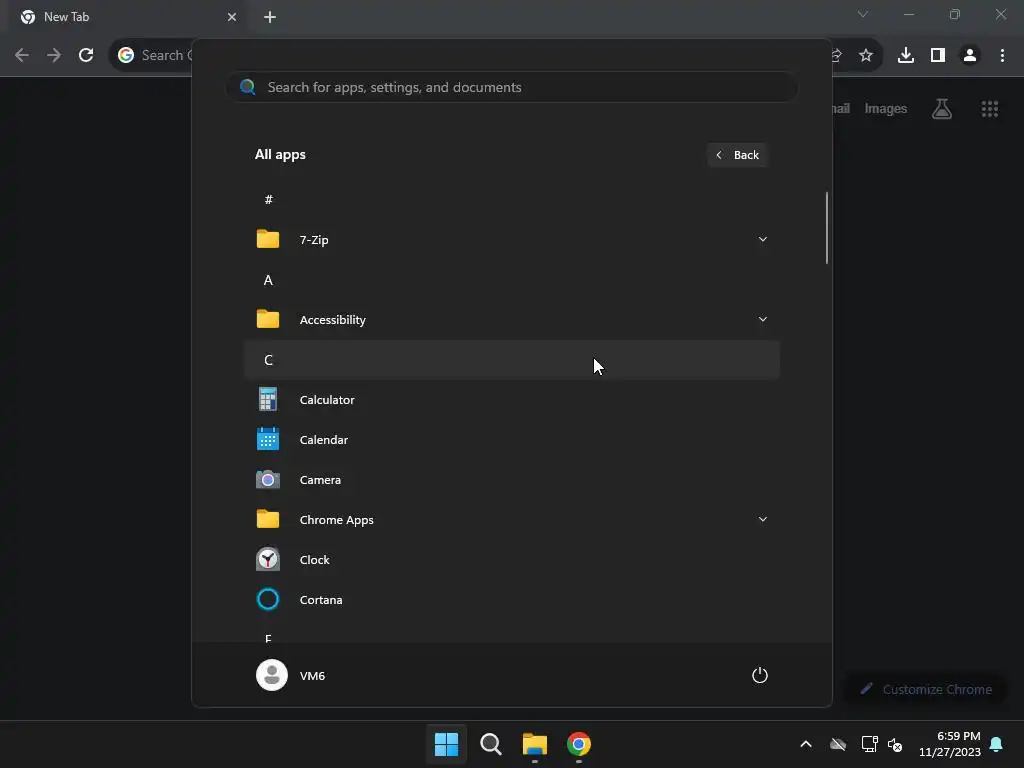Launch the Camera app
Viewport: 1024px width, 768px height.
(x=511, y=479)
